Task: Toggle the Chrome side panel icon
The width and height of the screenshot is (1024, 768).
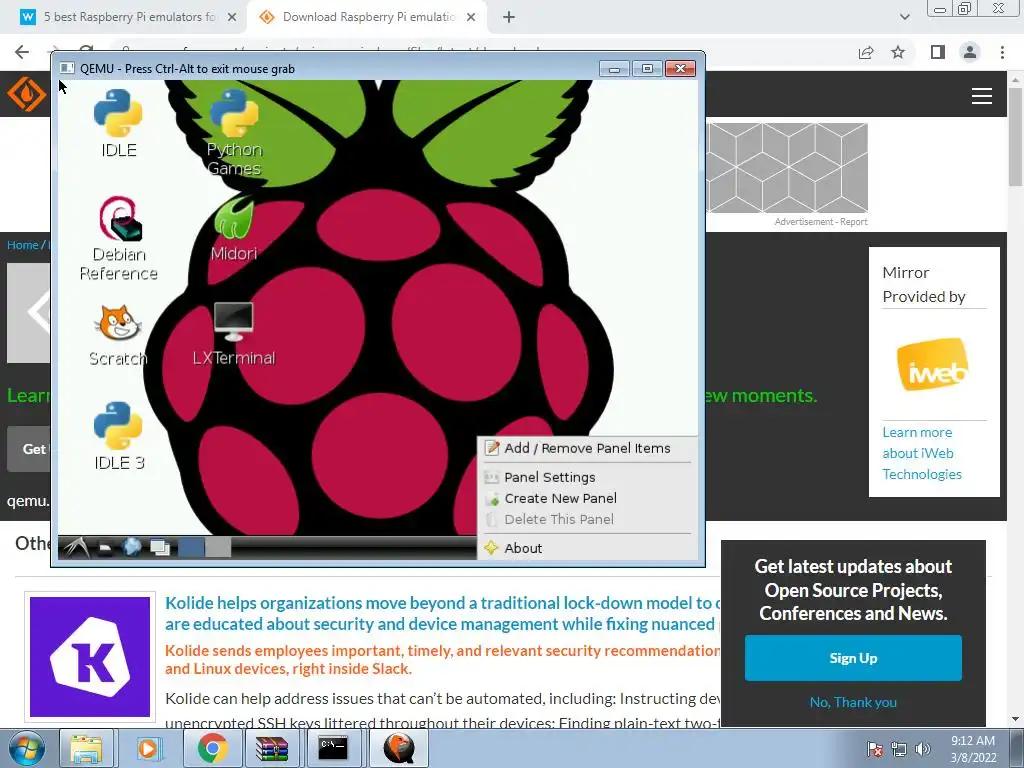Action: point(938,52)
